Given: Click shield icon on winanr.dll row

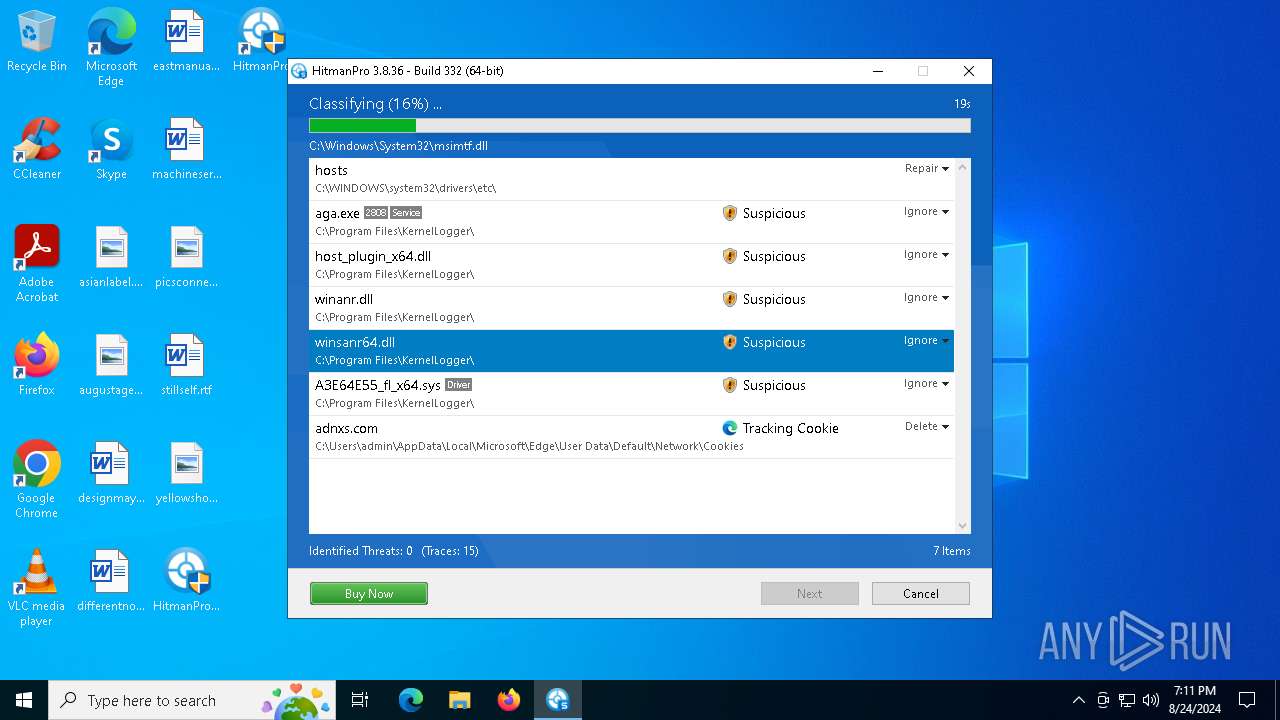Looking at the screenshot, I should [730, 299].
